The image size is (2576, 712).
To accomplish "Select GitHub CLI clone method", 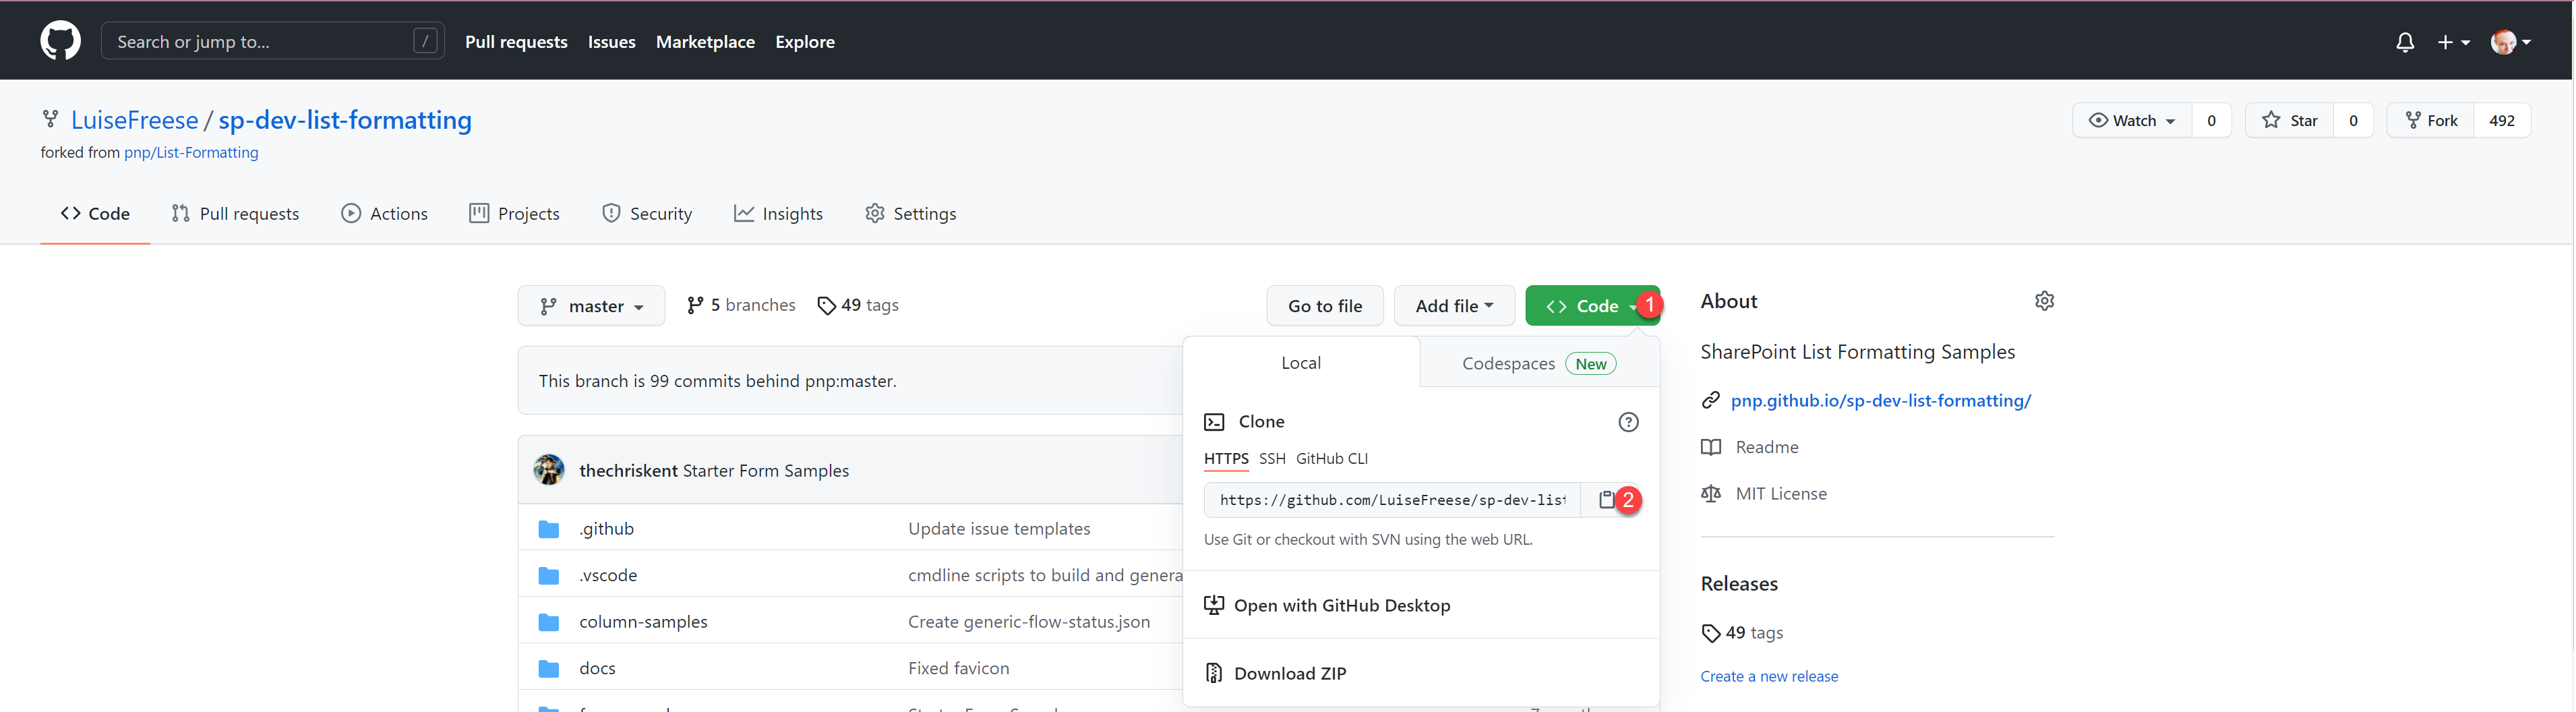I will pos(1332,458).
